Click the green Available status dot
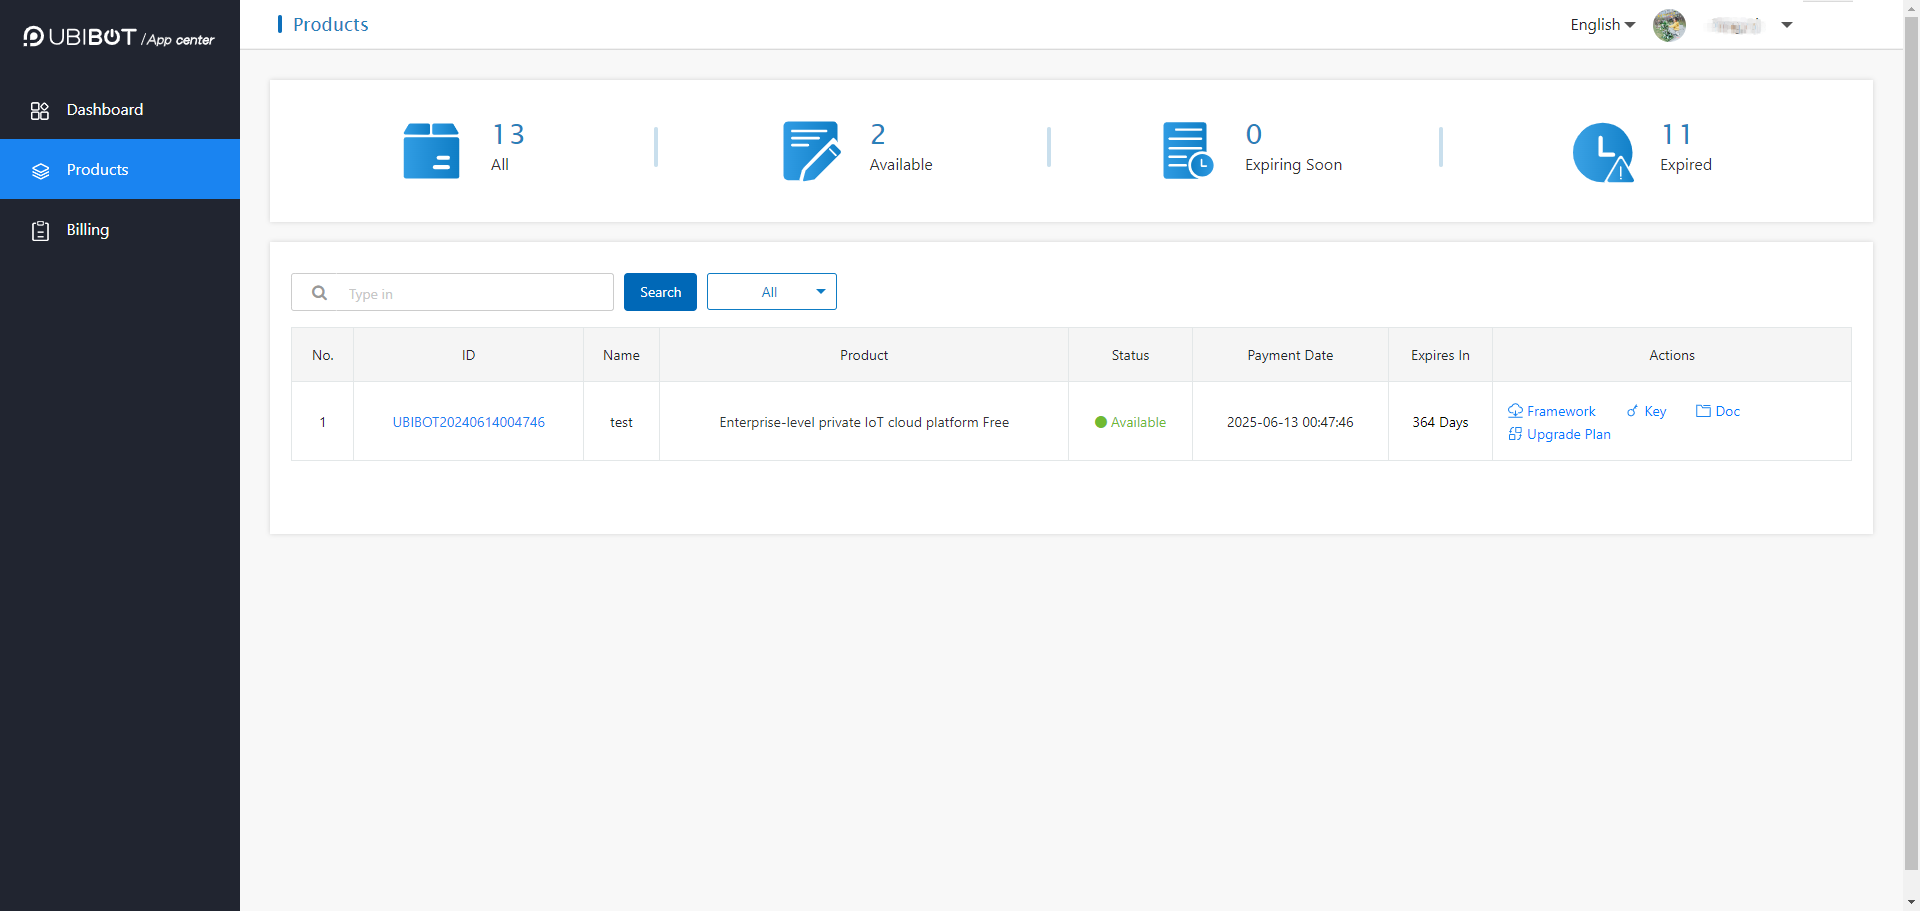The width and height of the screenshot is (1920, 911). [x=1101, y=422]
